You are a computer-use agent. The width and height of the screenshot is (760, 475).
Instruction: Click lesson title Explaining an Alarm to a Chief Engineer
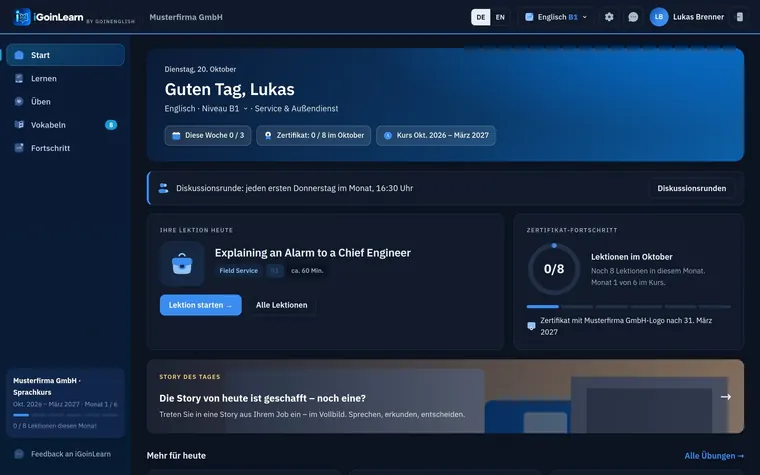click(313, 253)
